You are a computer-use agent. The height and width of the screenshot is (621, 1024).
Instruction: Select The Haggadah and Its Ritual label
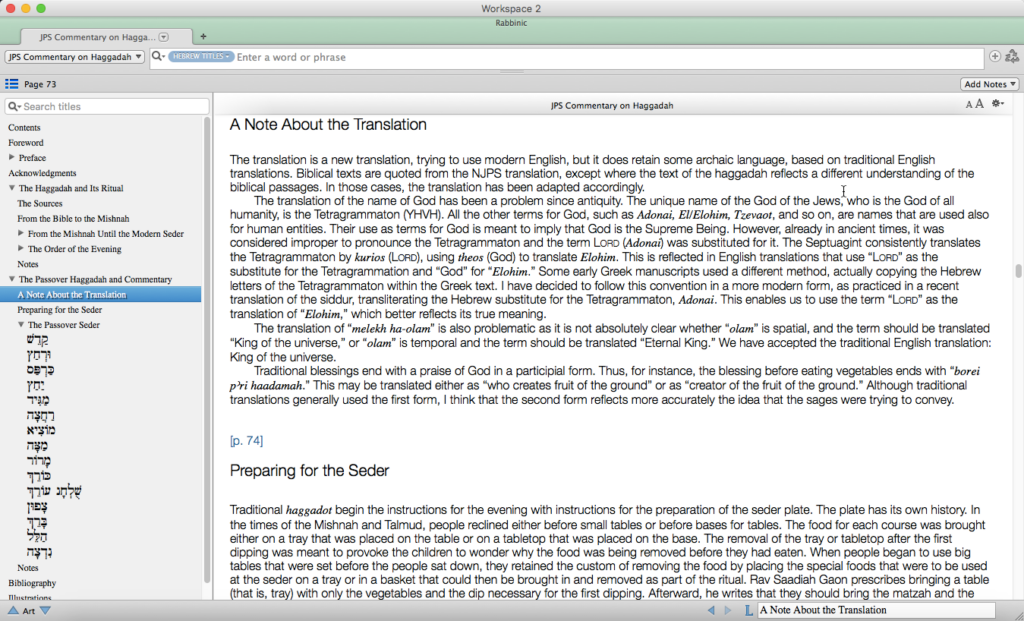(x=71, y=188)
